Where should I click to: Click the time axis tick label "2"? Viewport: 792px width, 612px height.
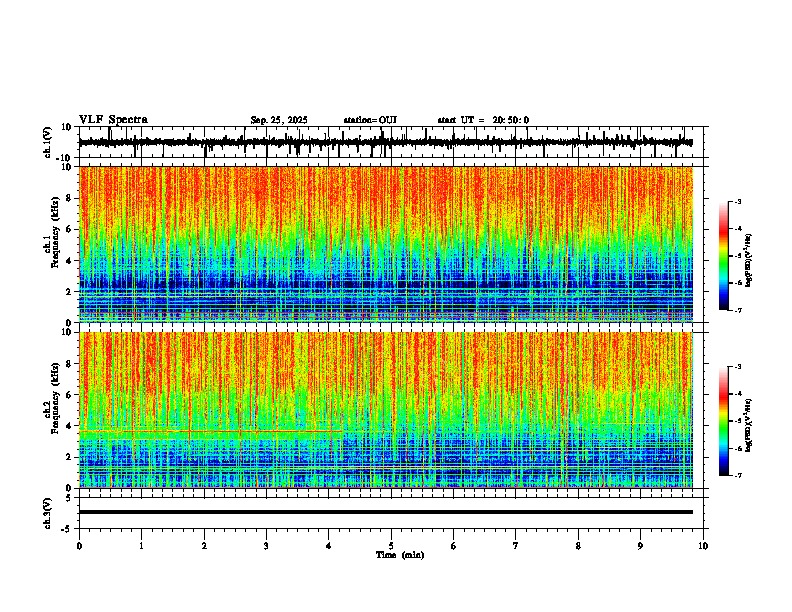[204, 546]
